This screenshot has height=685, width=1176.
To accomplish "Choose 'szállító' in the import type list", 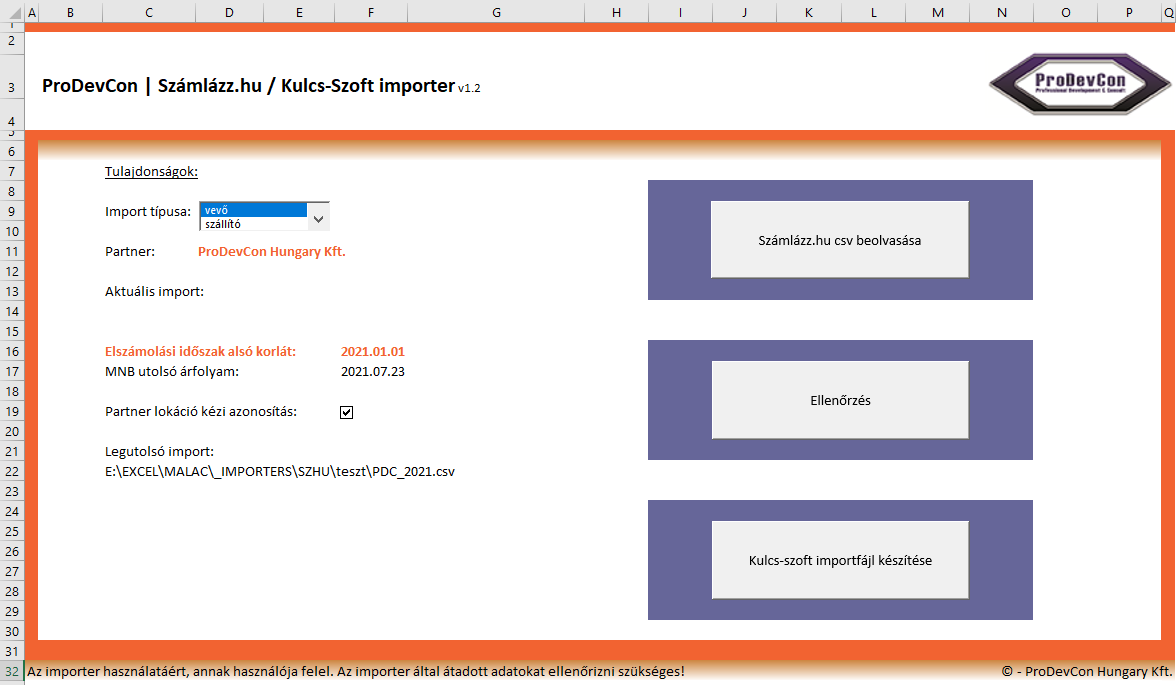I will click(254, 224).
